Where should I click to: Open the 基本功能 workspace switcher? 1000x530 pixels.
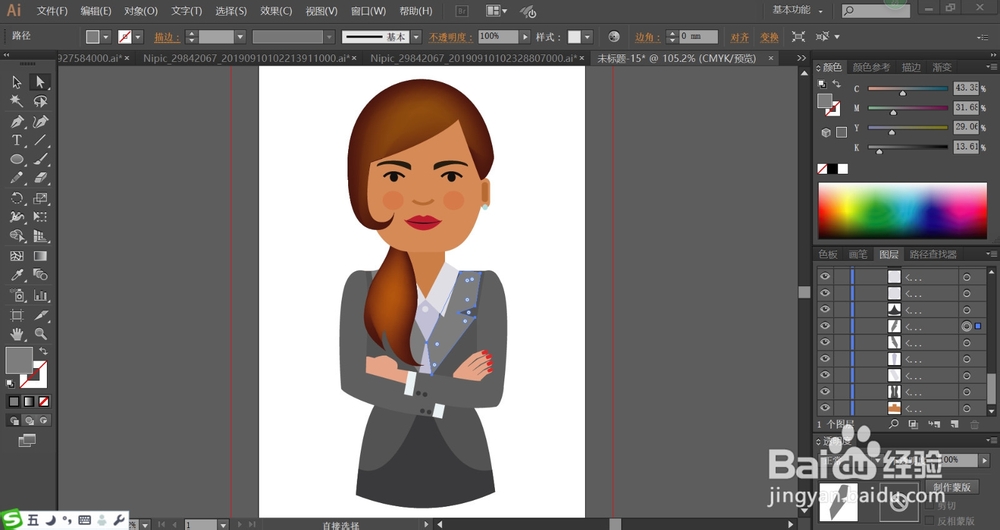click(x=798, y=10)
